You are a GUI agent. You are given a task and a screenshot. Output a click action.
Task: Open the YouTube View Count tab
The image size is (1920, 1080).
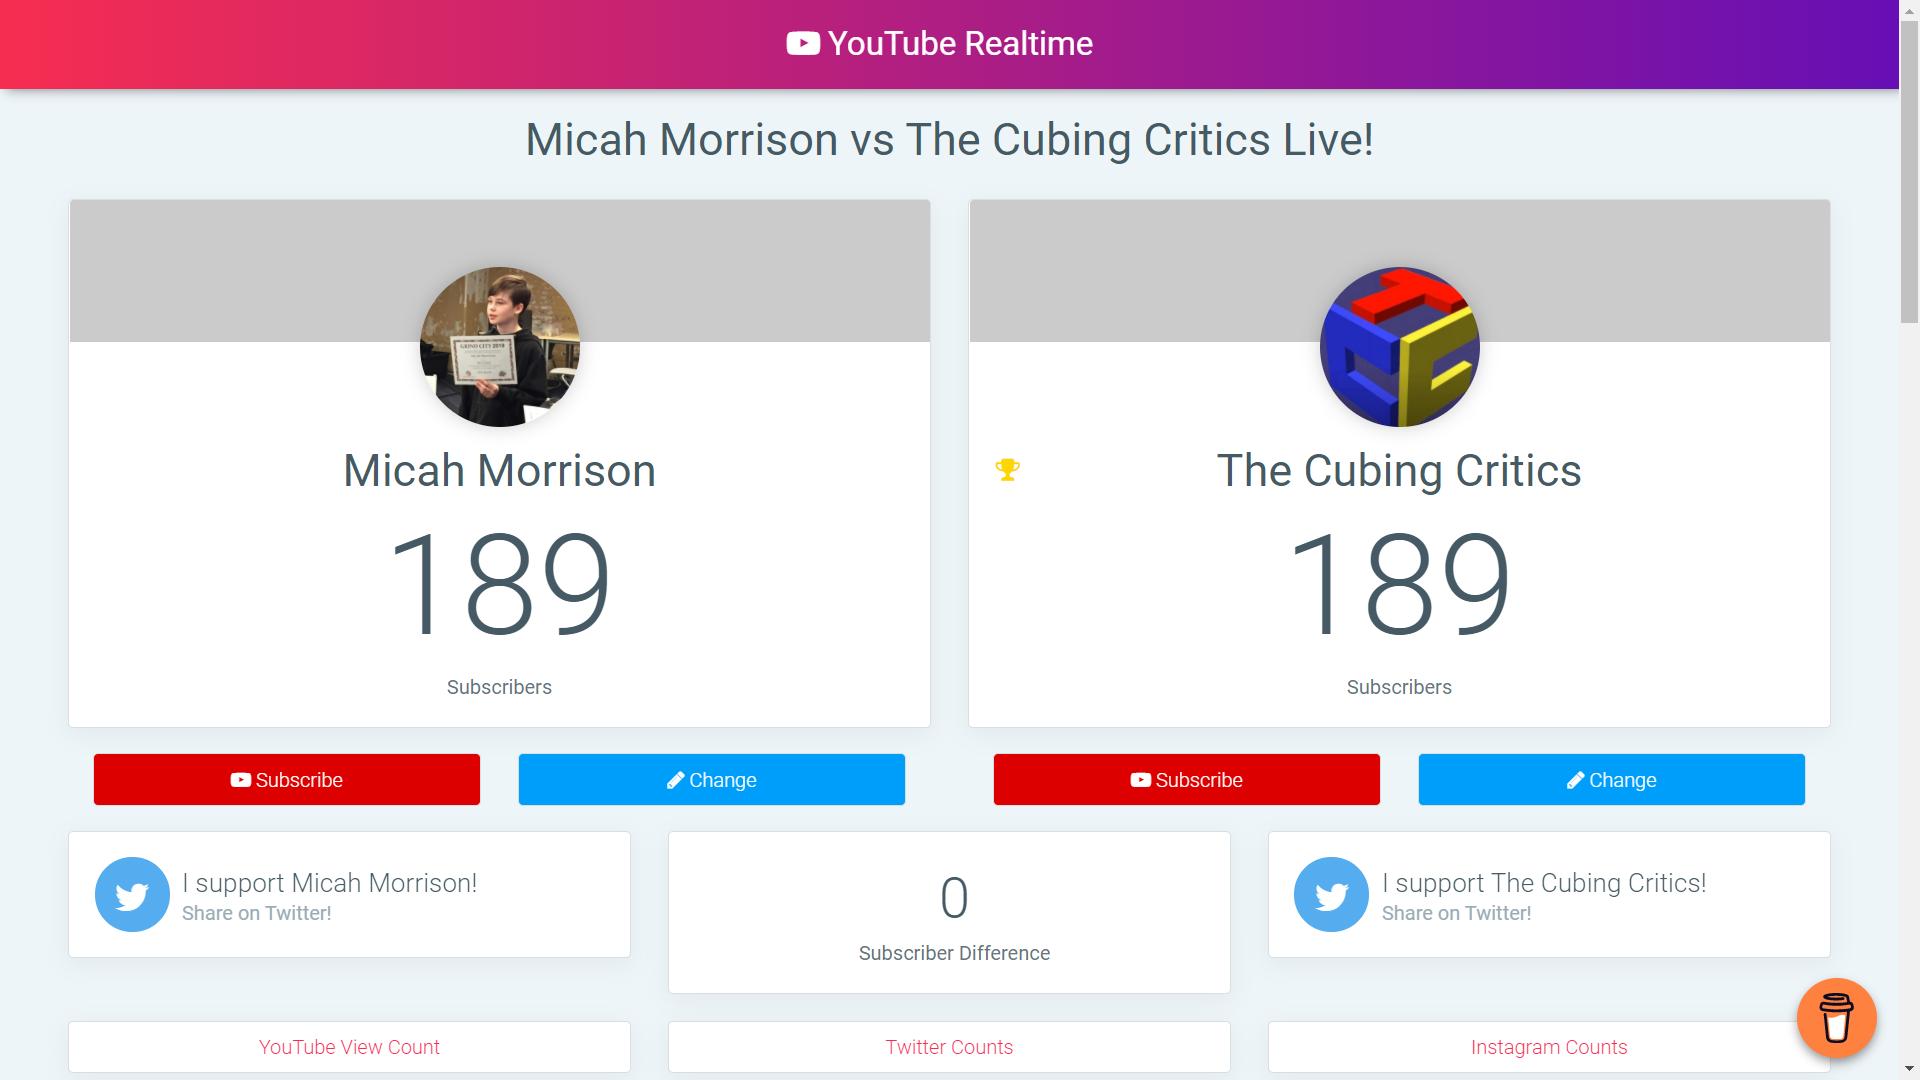(x=349, y=1047)
